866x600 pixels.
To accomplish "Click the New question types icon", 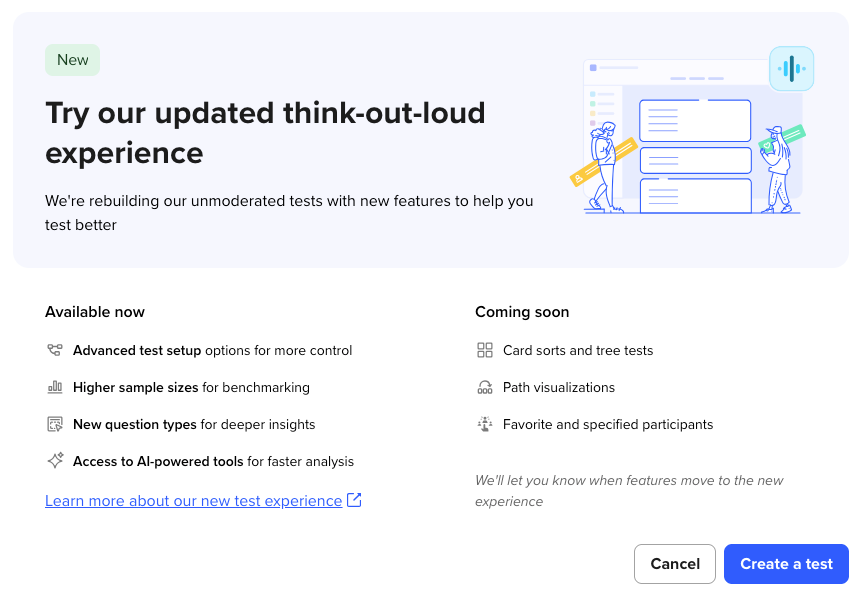I will point(55,424).
